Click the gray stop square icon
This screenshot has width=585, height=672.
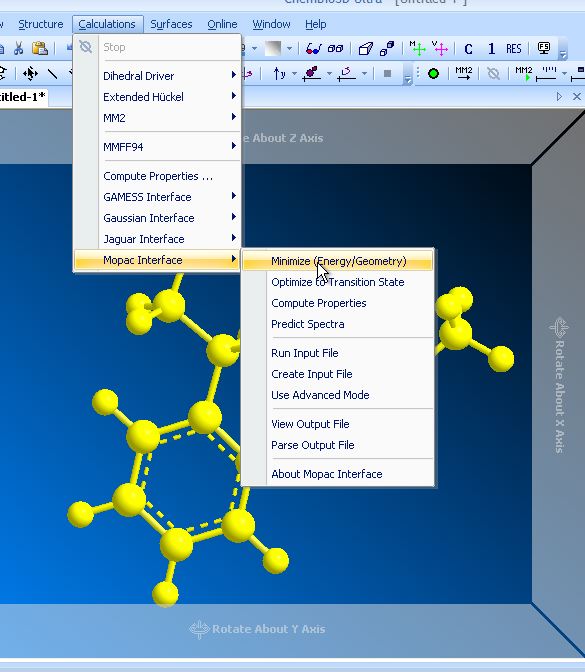pos(387,74)
